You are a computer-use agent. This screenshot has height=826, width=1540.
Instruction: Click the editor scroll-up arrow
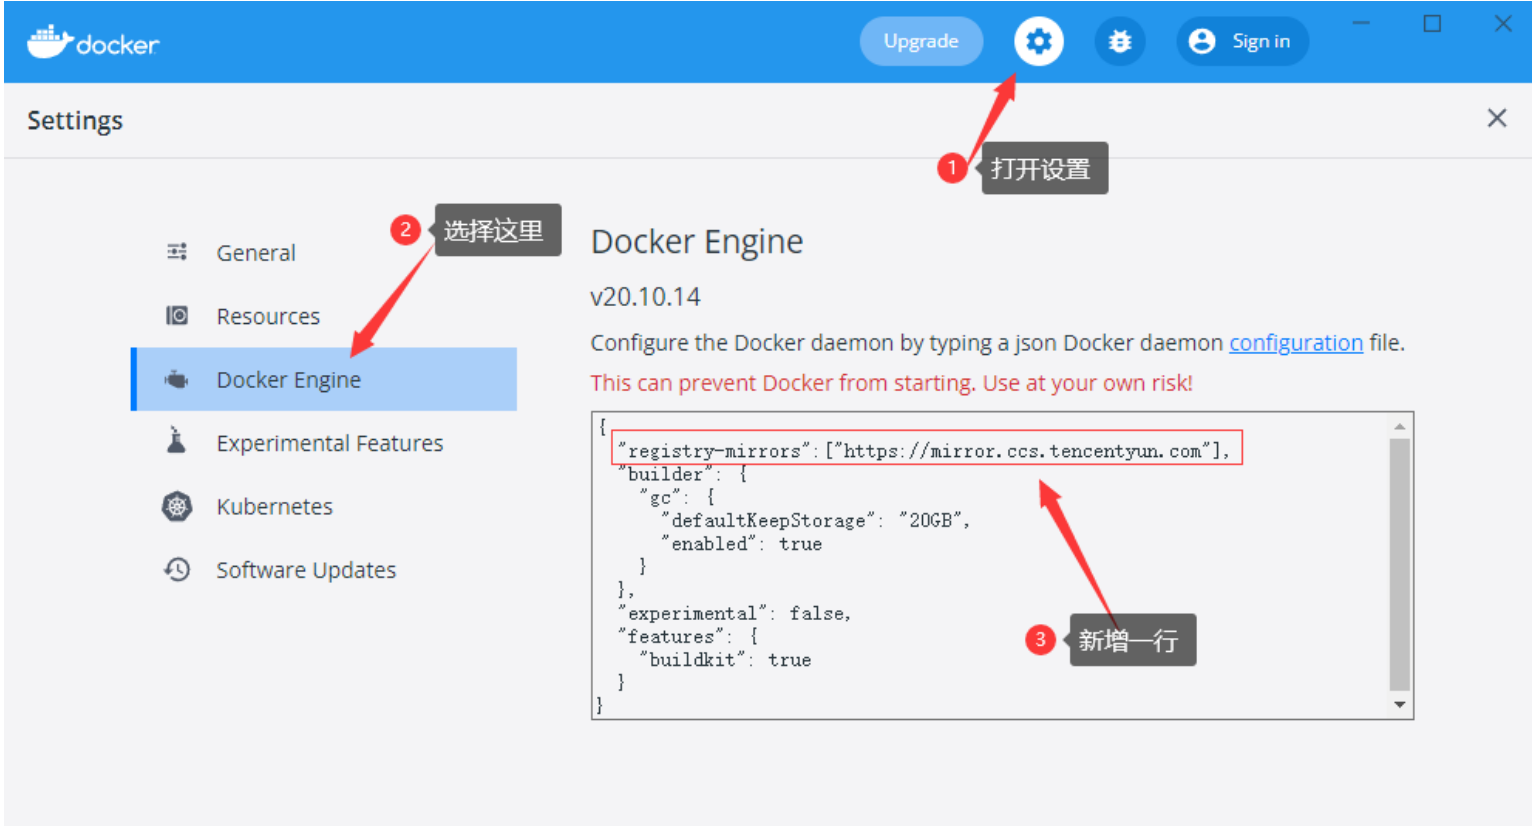pyautogui.click(x=1400, y=426)
